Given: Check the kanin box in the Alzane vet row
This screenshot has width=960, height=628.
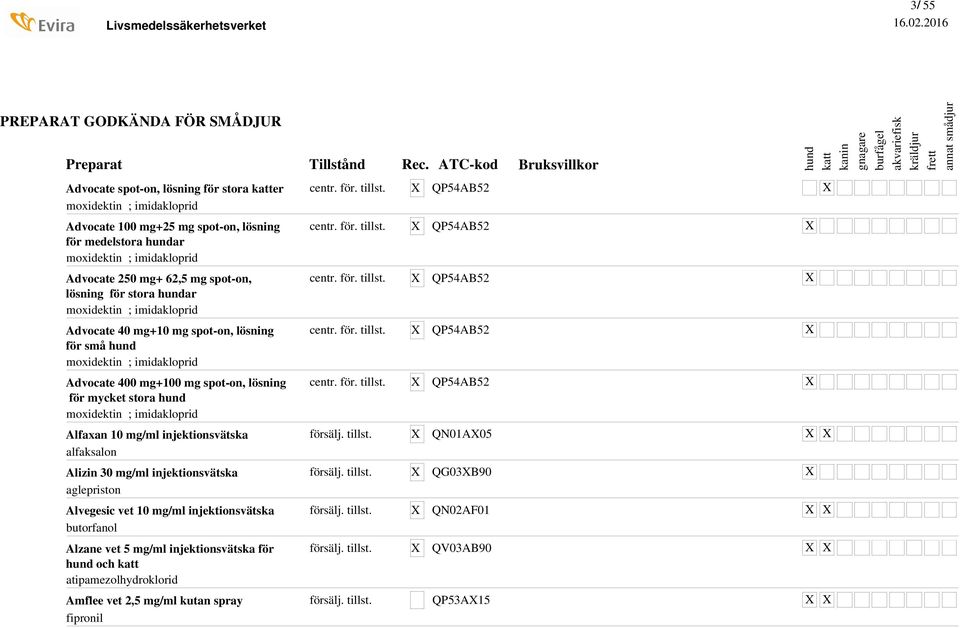Looking at the screenshot, I should pos(844,548).
